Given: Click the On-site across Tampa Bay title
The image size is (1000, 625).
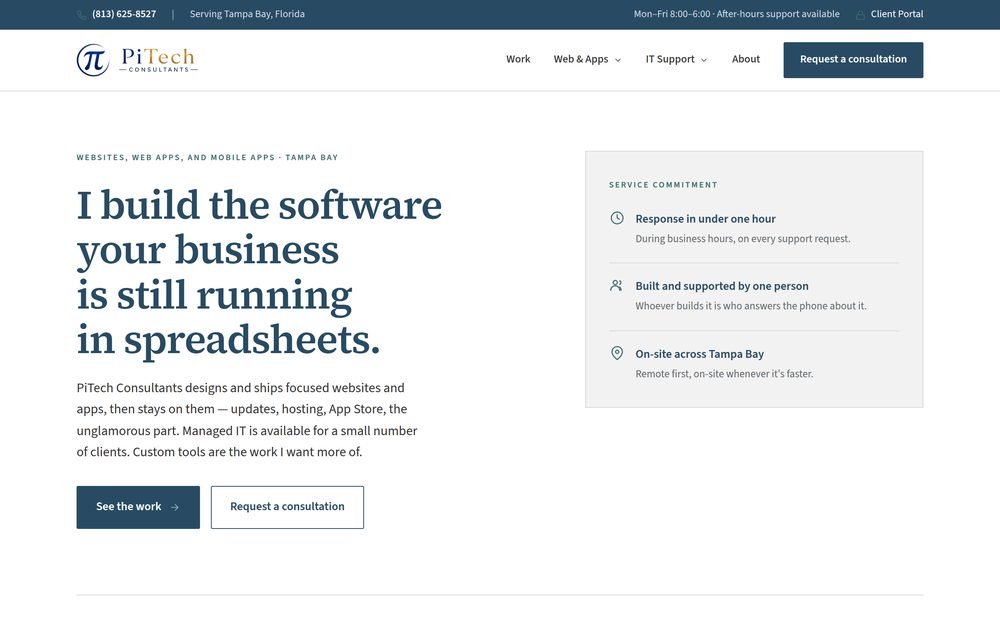Looking at the screenshot, I should [699, 354].
